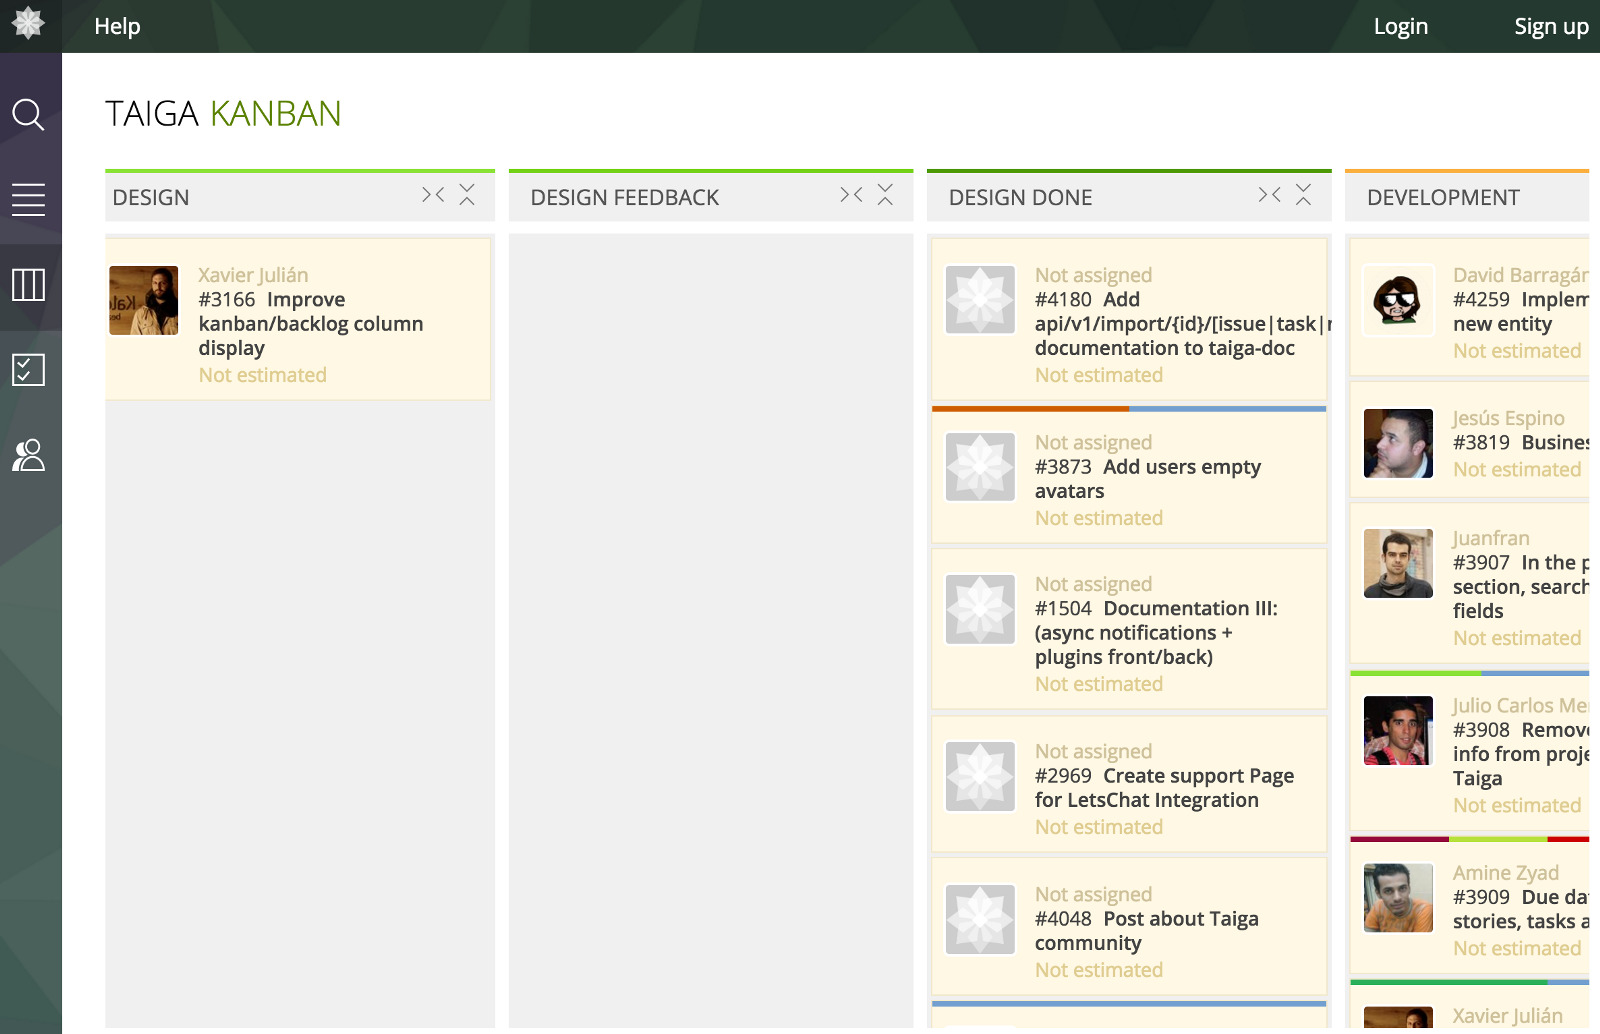Open issues via the checkbox sidebar icon
This screenshot has width=1600, height=1034.
28,370
